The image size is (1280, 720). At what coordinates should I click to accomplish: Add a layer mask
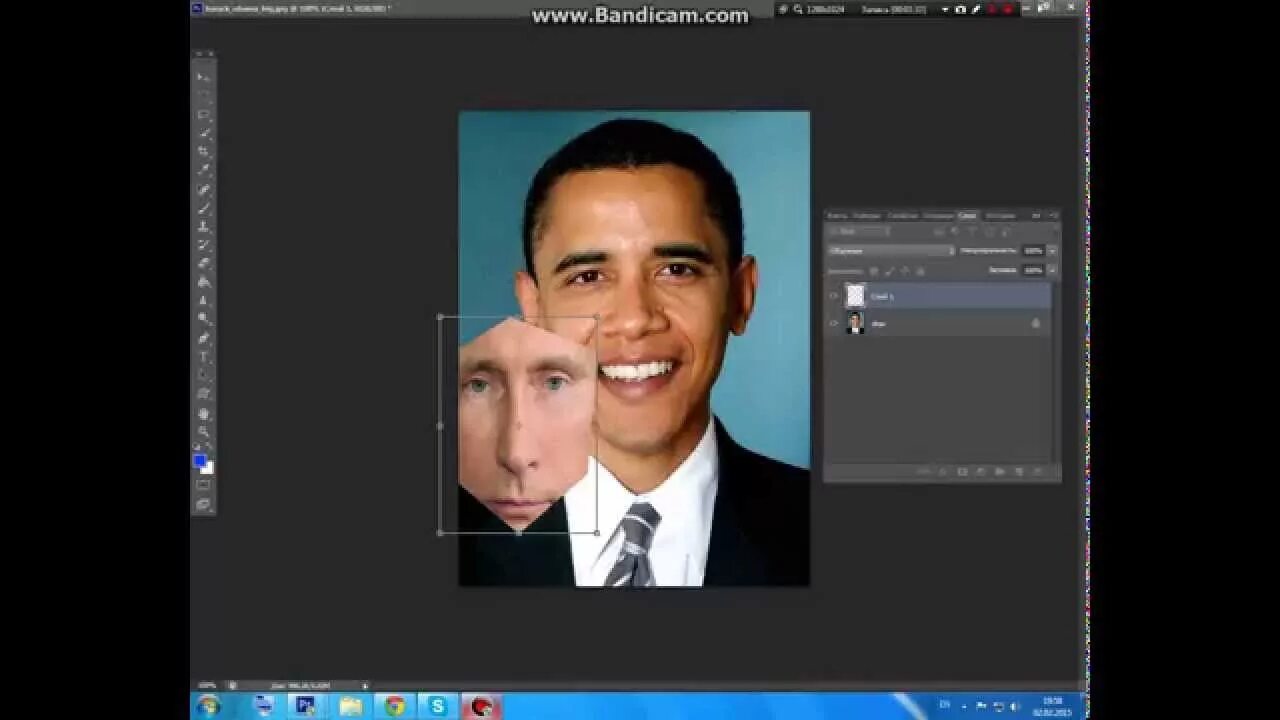point(962,472)
